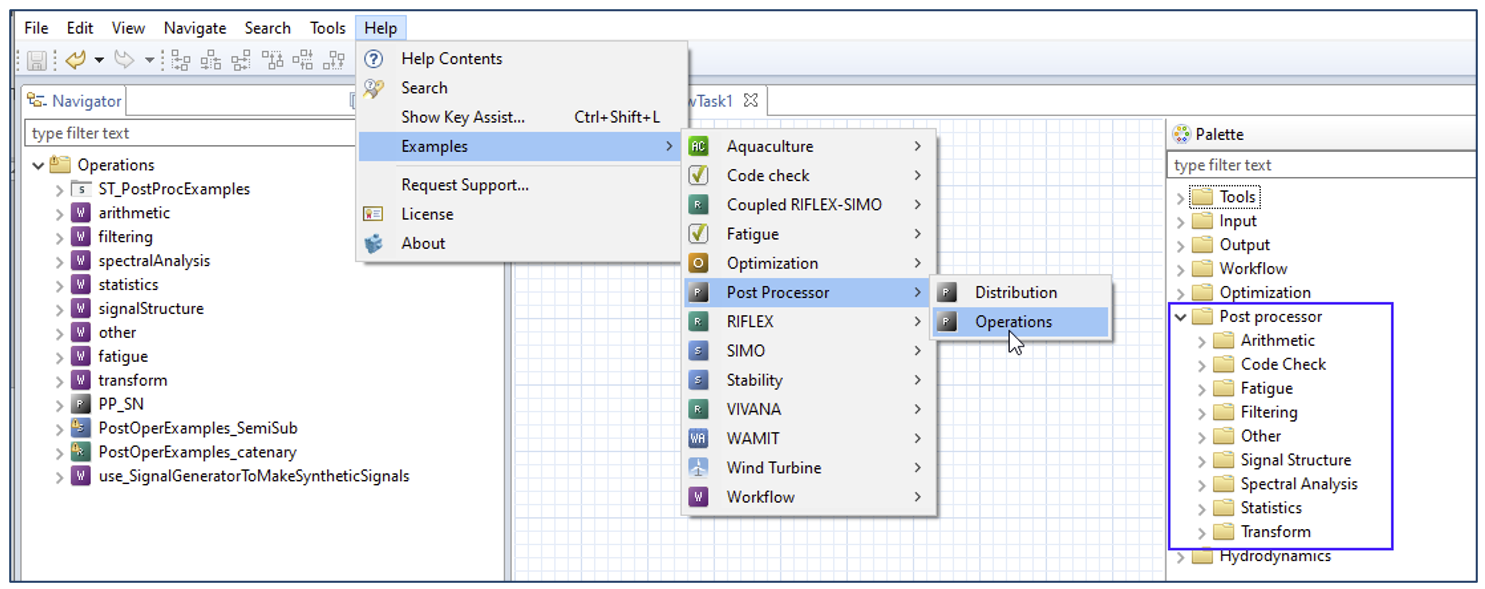Screen dimensions: 1485x589
Task: Choose Request Support from Help menu
Action: (464, 185)
